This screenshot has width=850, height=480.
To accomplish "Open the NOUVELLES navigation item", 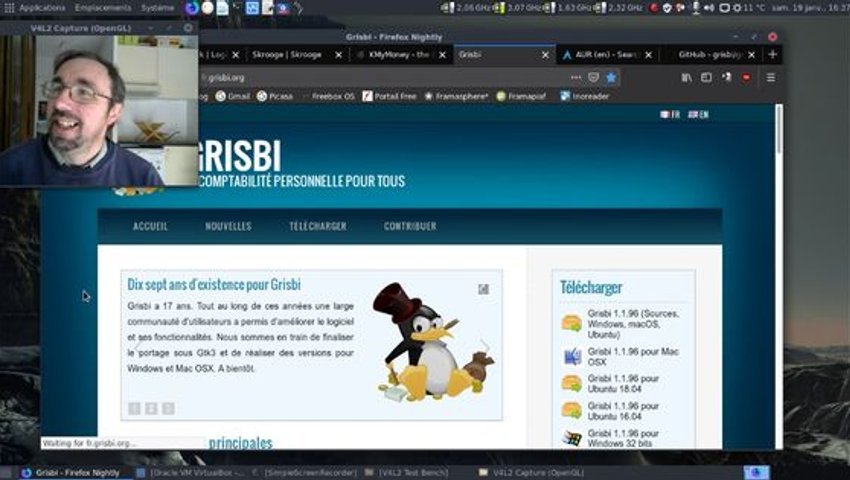I will click(228, 226).
